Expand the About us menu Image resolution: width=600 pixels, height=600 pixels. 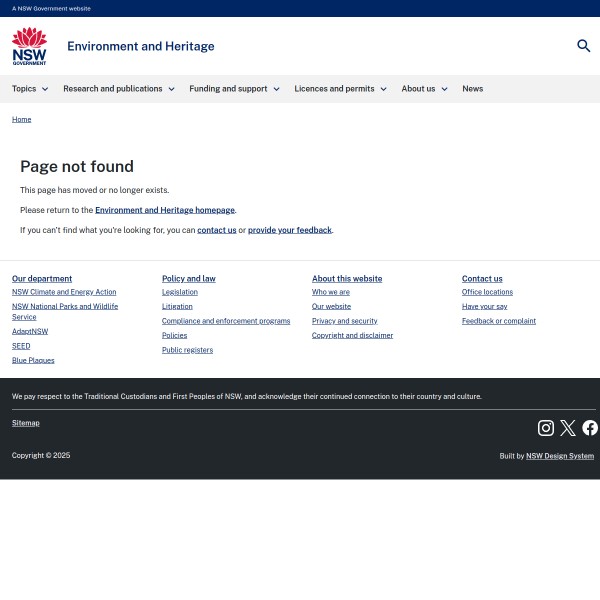(x=424, y=89)
